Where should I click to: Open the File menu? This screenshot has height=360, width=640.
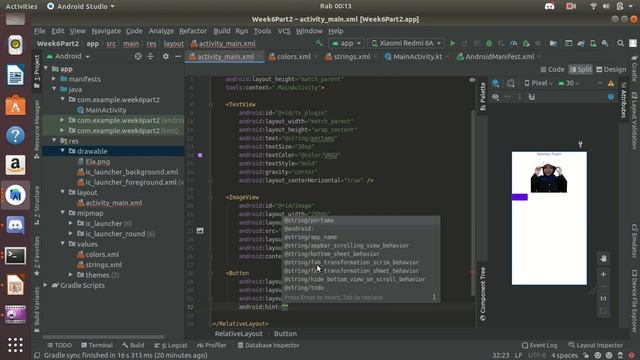tap(40, 31)
